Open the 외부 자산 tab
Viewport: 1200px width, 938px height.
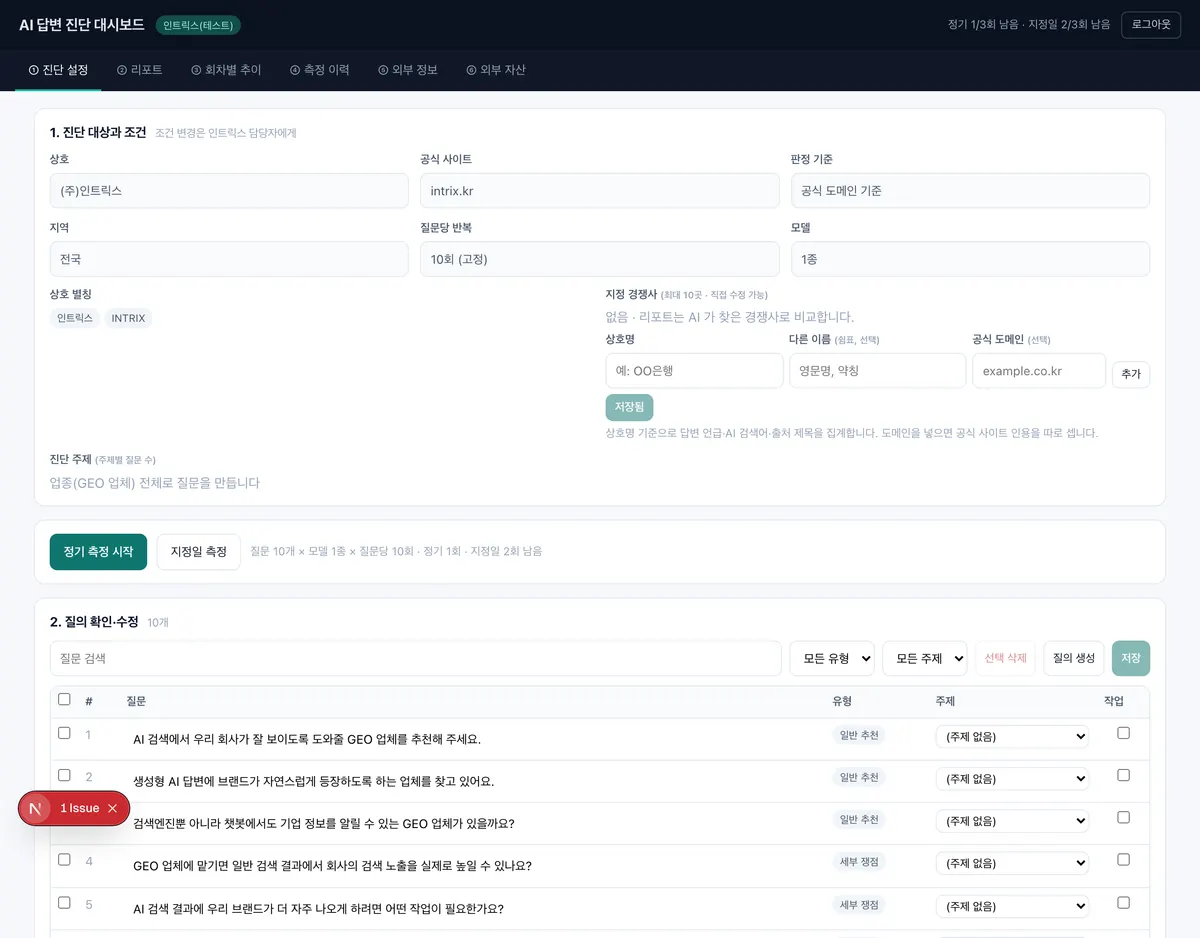tap(496, 70)
